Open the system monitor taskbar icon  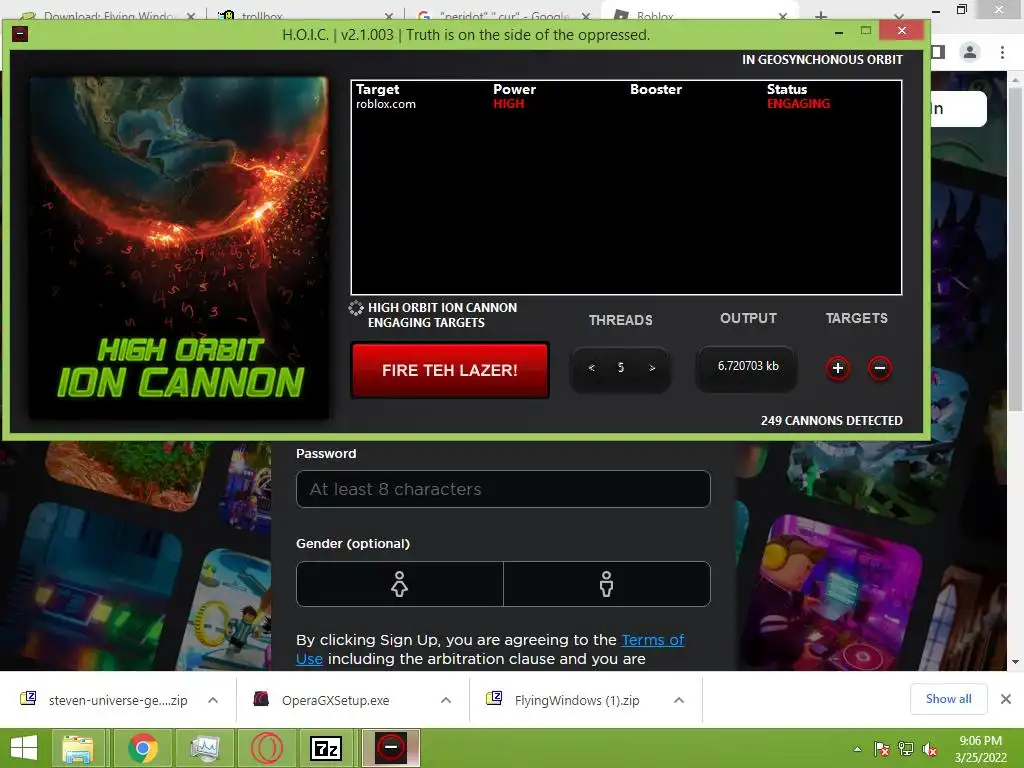(205, 748)
